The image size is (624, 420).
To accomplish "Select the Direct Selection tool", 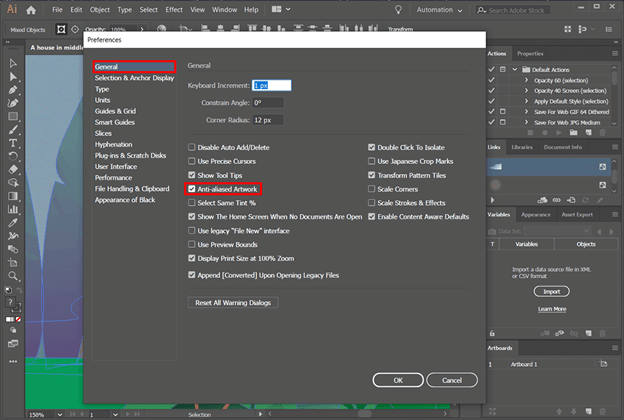I will [x=13, y=76].
